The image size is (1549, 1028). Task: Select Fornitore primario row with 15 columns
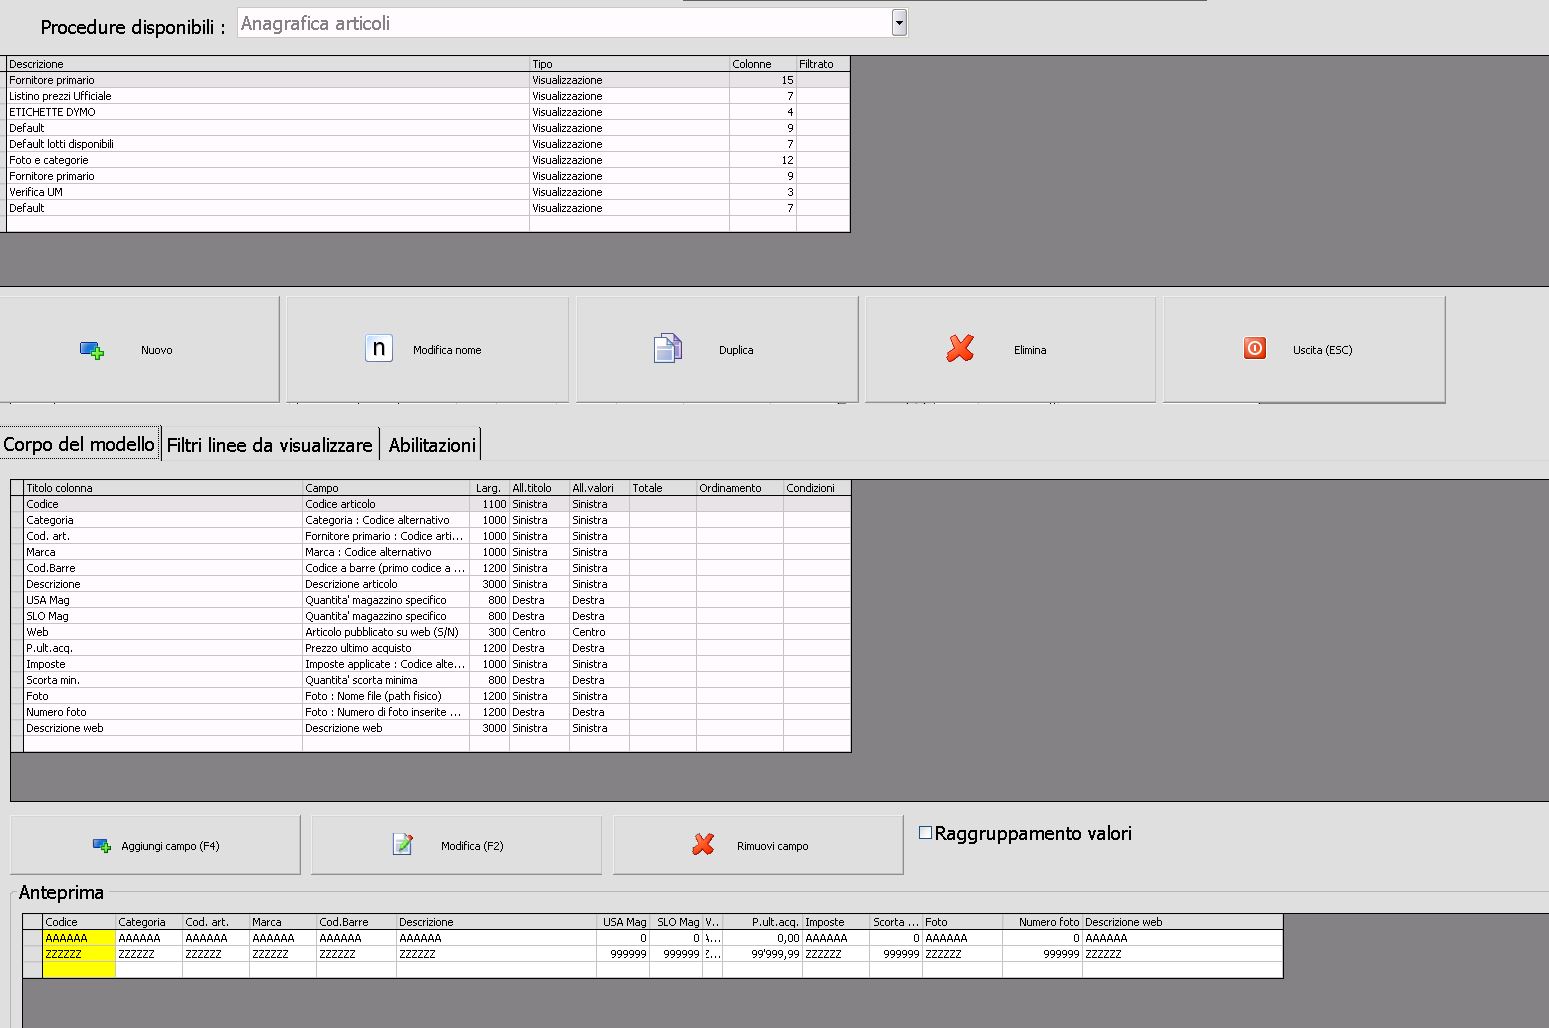tap(428, 80)
